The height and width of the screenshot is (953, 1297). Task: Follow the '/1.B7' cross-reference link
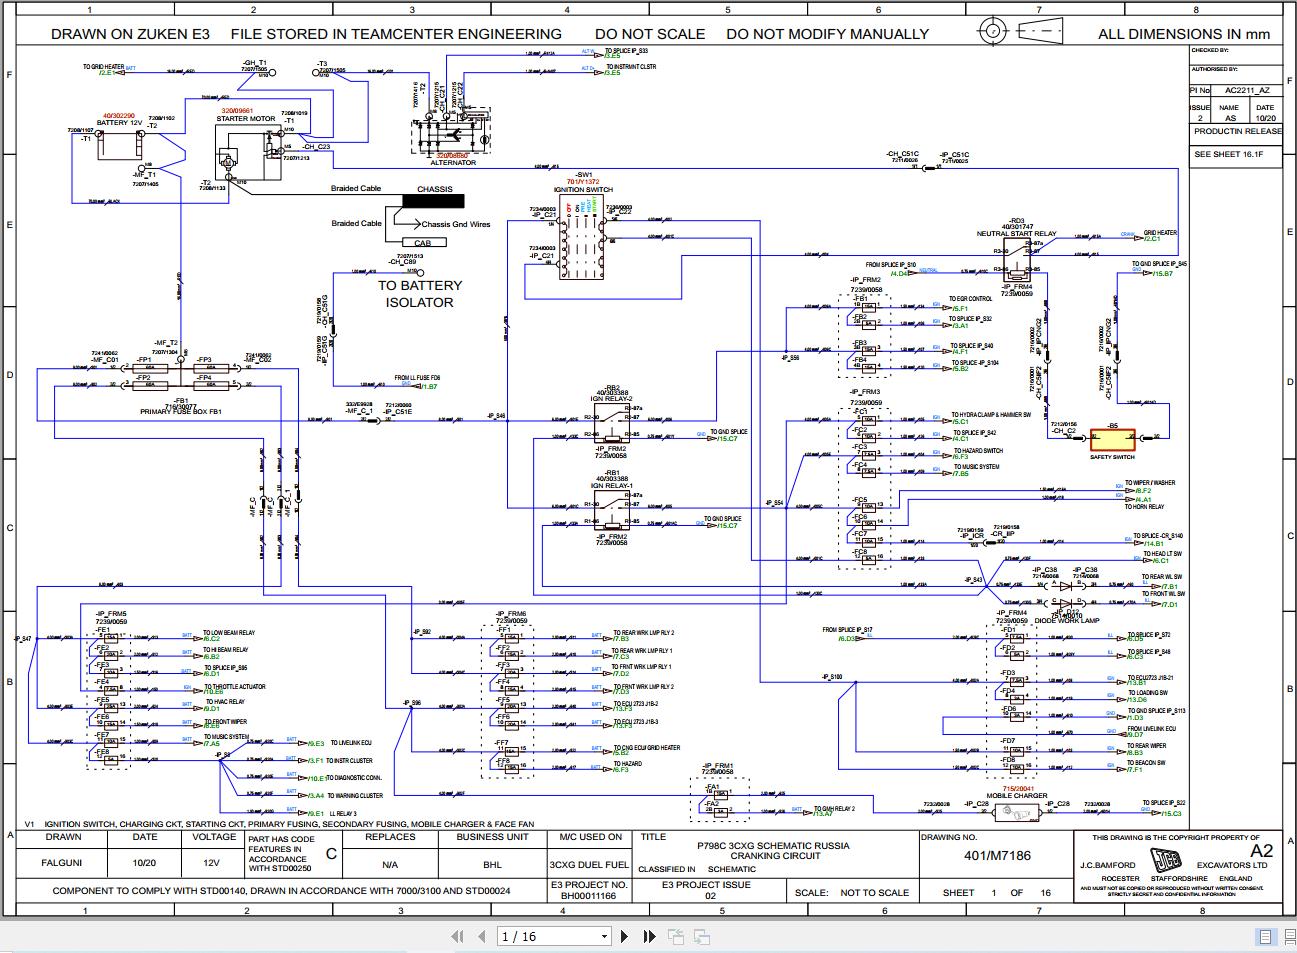point(428,386)
